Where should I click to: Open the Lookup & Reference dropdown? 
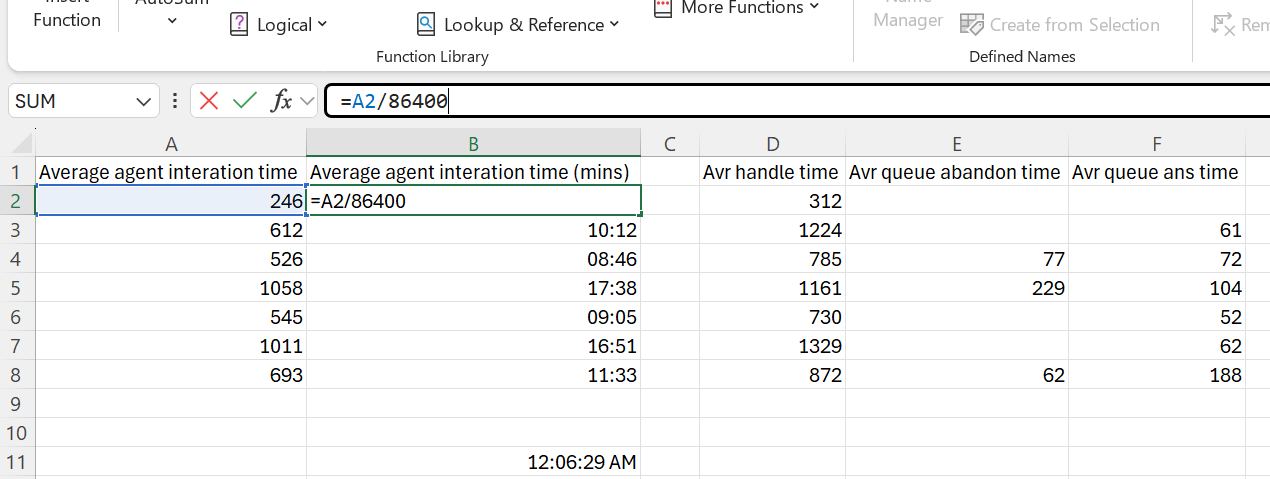[x=518, y=25]
